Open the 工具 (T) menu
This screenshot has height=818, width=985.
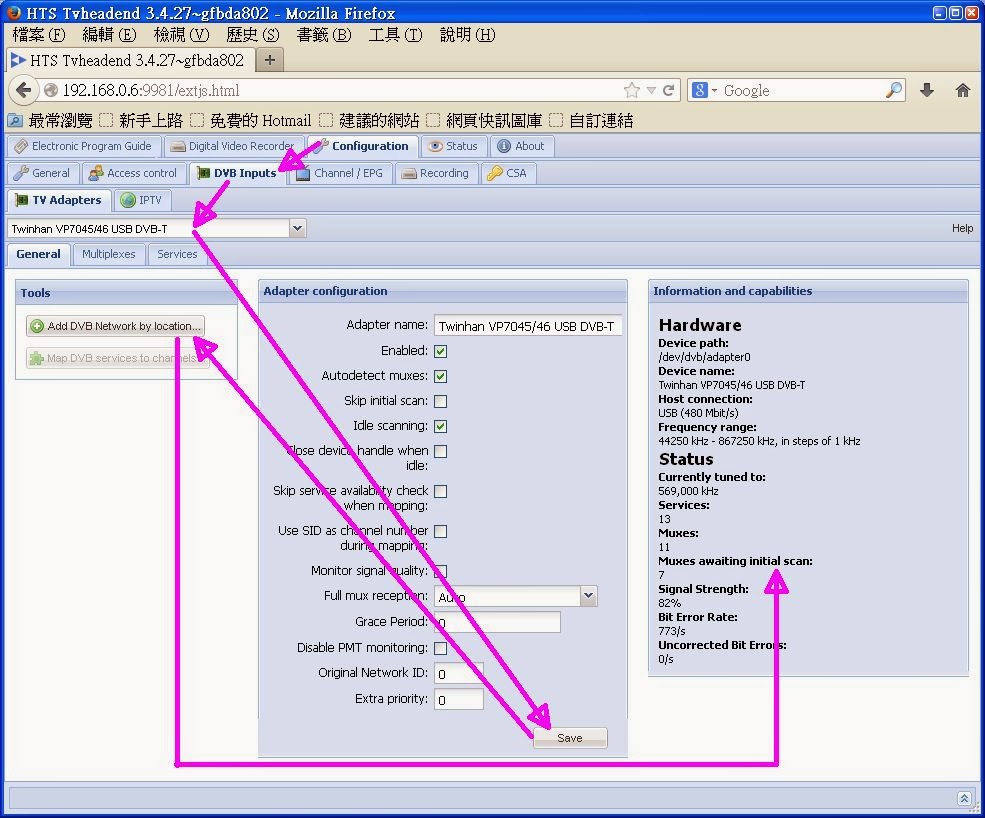tap(395, 35)
